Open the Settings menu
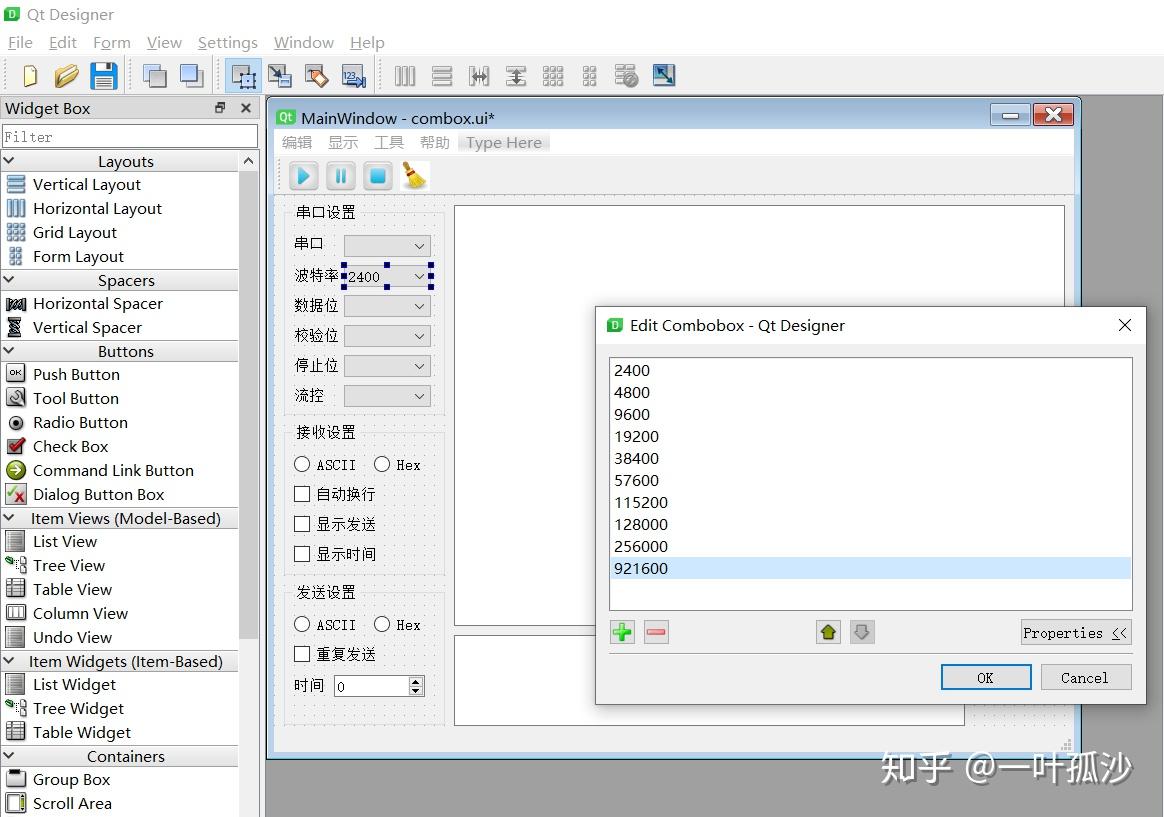 click(x=227, y=42)
